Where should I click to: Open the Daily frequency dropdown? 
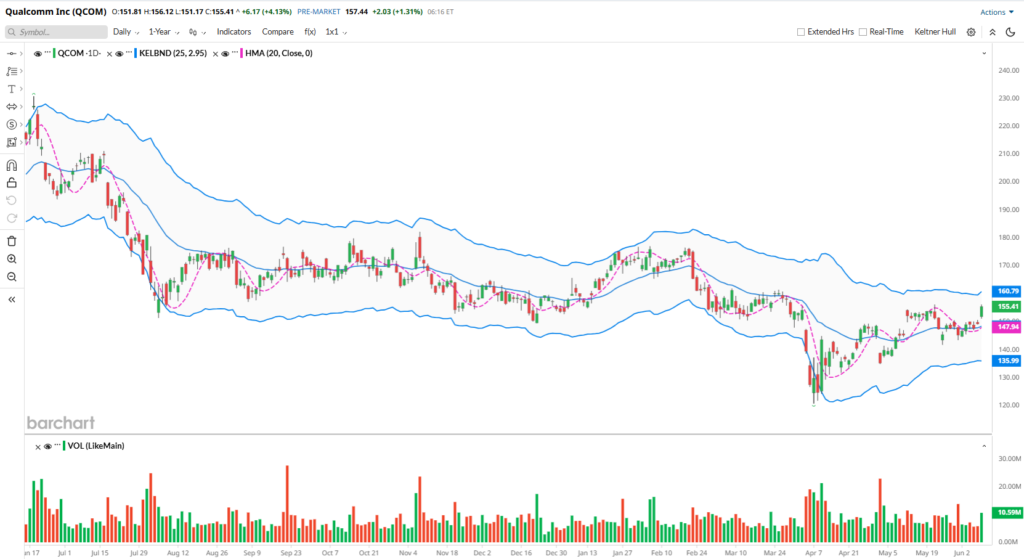(125, 32)
